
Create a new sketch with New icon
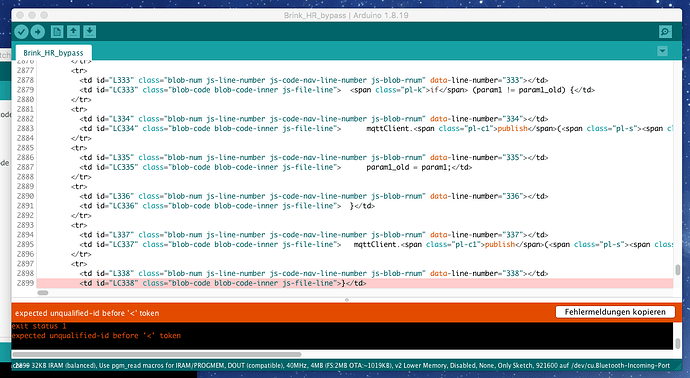57,32
